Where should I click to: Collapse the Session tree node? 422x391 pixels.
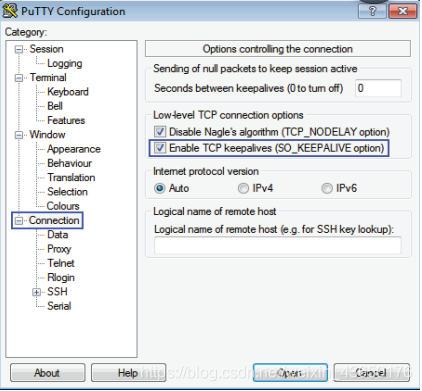19,49
